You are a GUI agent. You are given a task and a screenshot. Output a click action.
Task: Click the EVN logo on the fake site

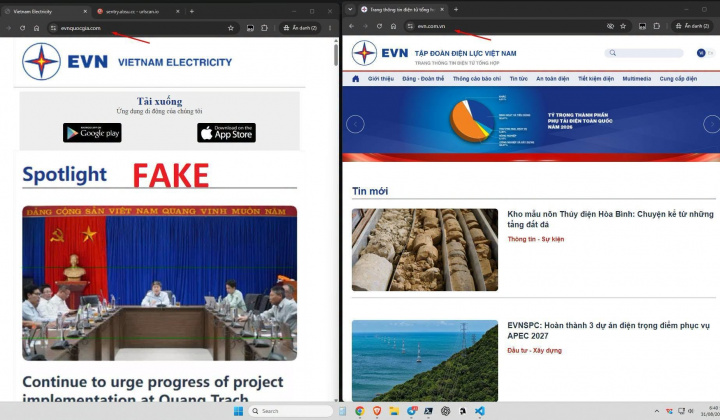[x=65, y=61]
